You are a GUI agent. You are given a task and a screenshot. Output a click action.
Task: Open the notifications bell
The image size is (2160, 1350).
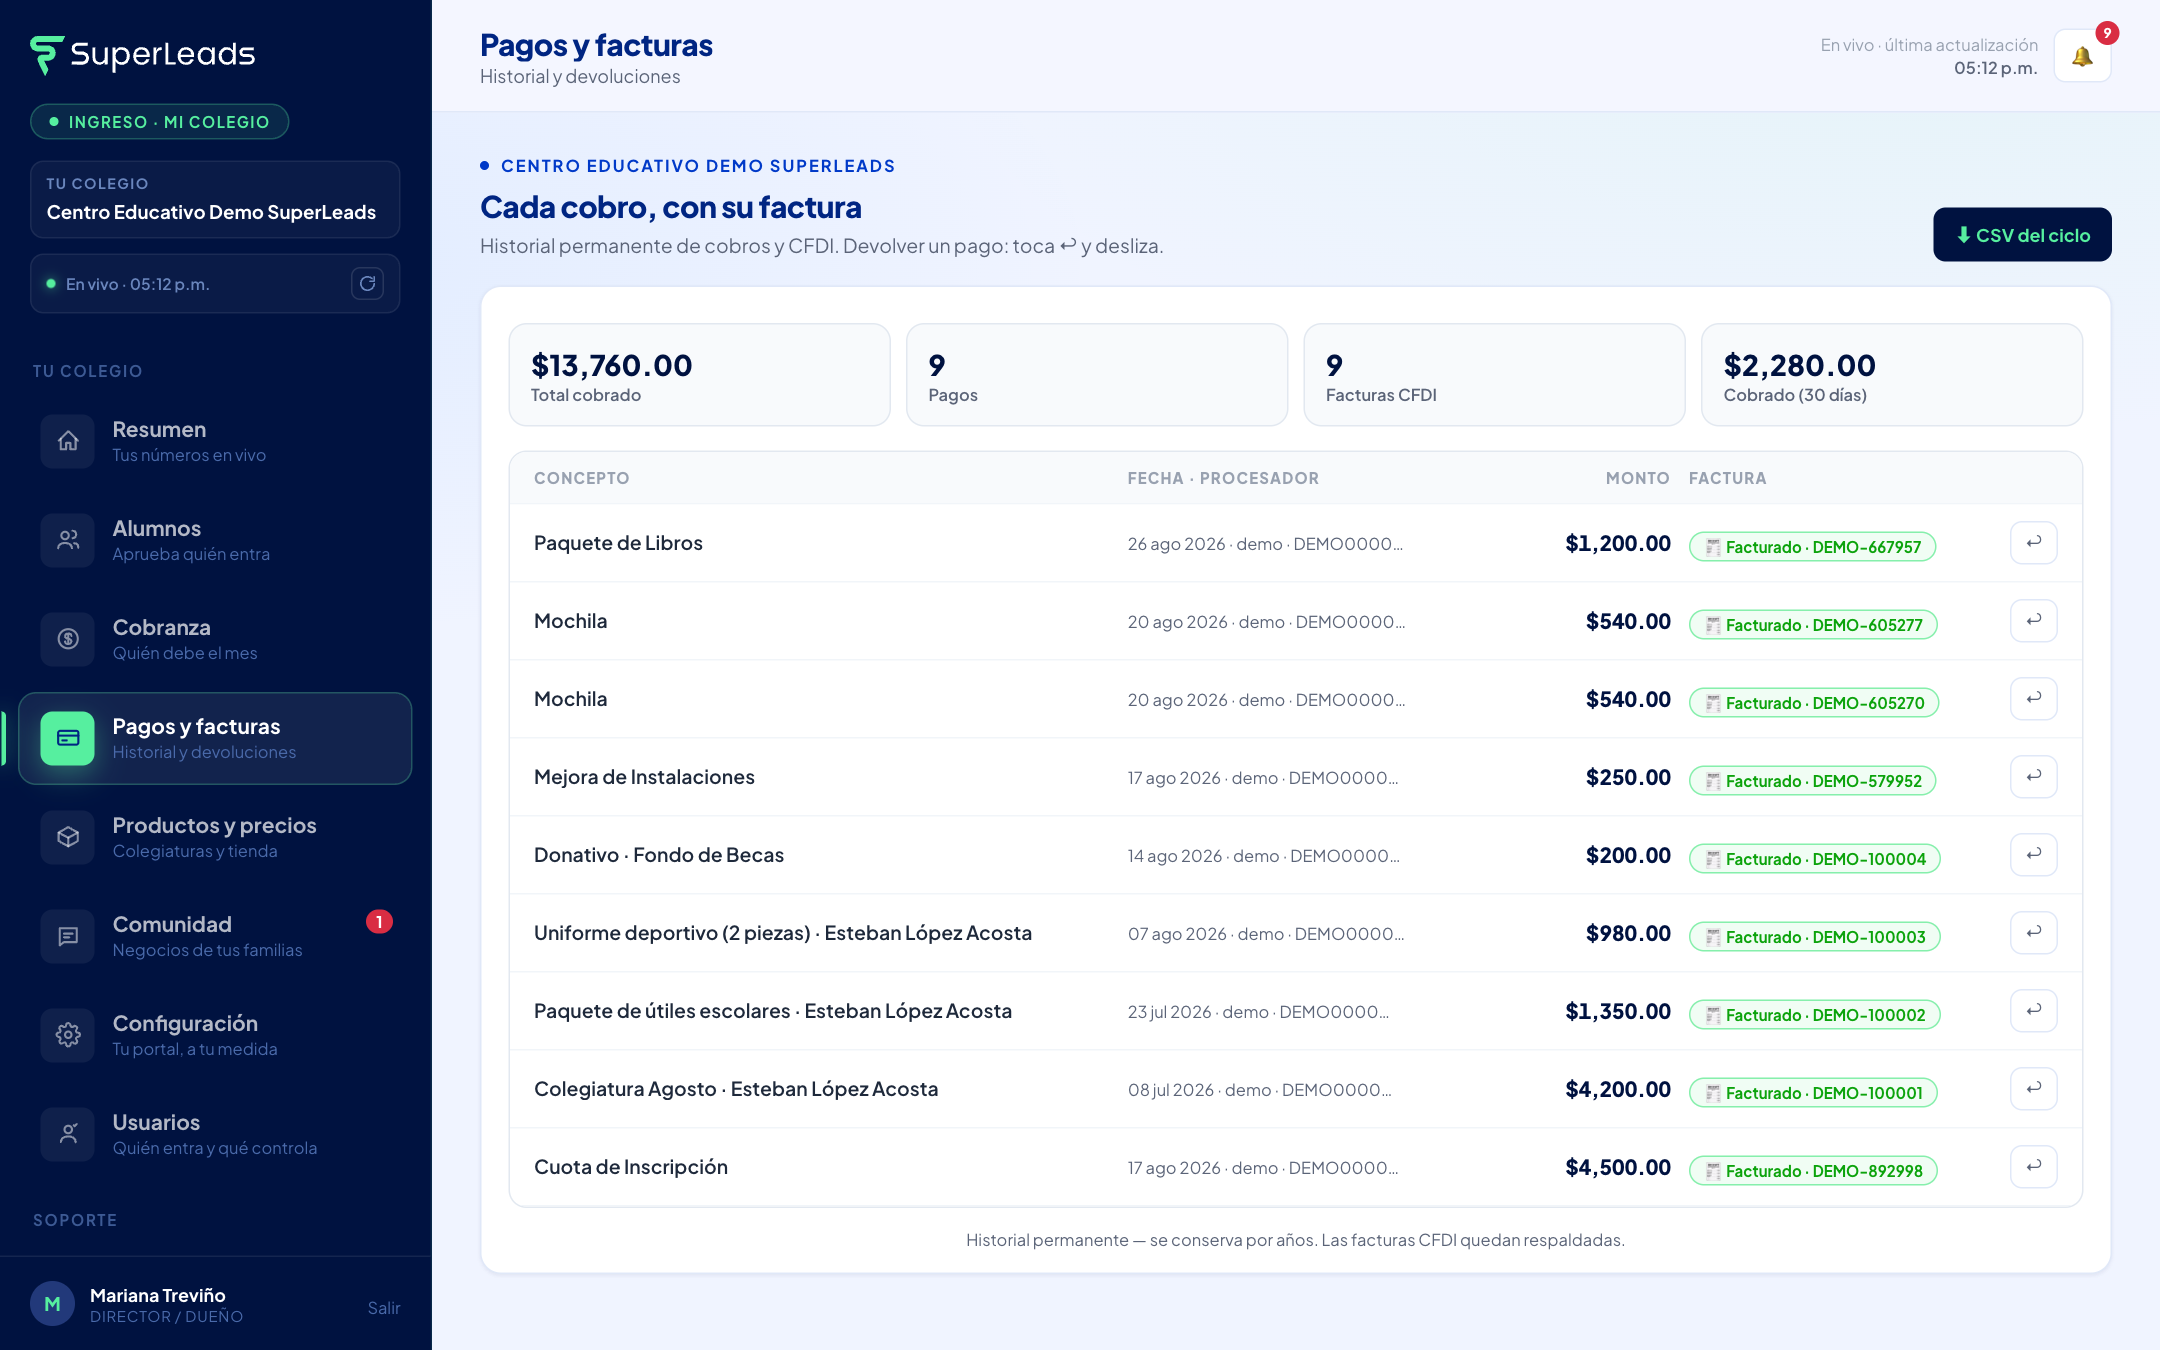(2082, 56)
